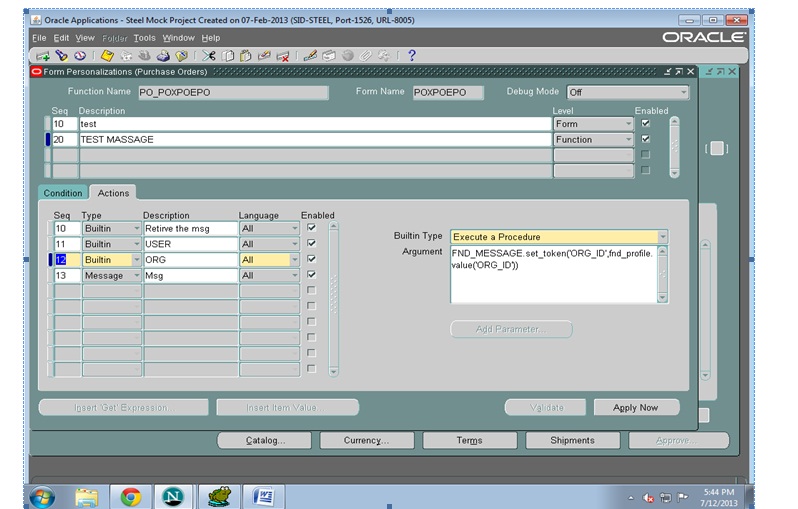Open the File menu
The height and width of the screenshot is (509, 798).
click(39, 38)
